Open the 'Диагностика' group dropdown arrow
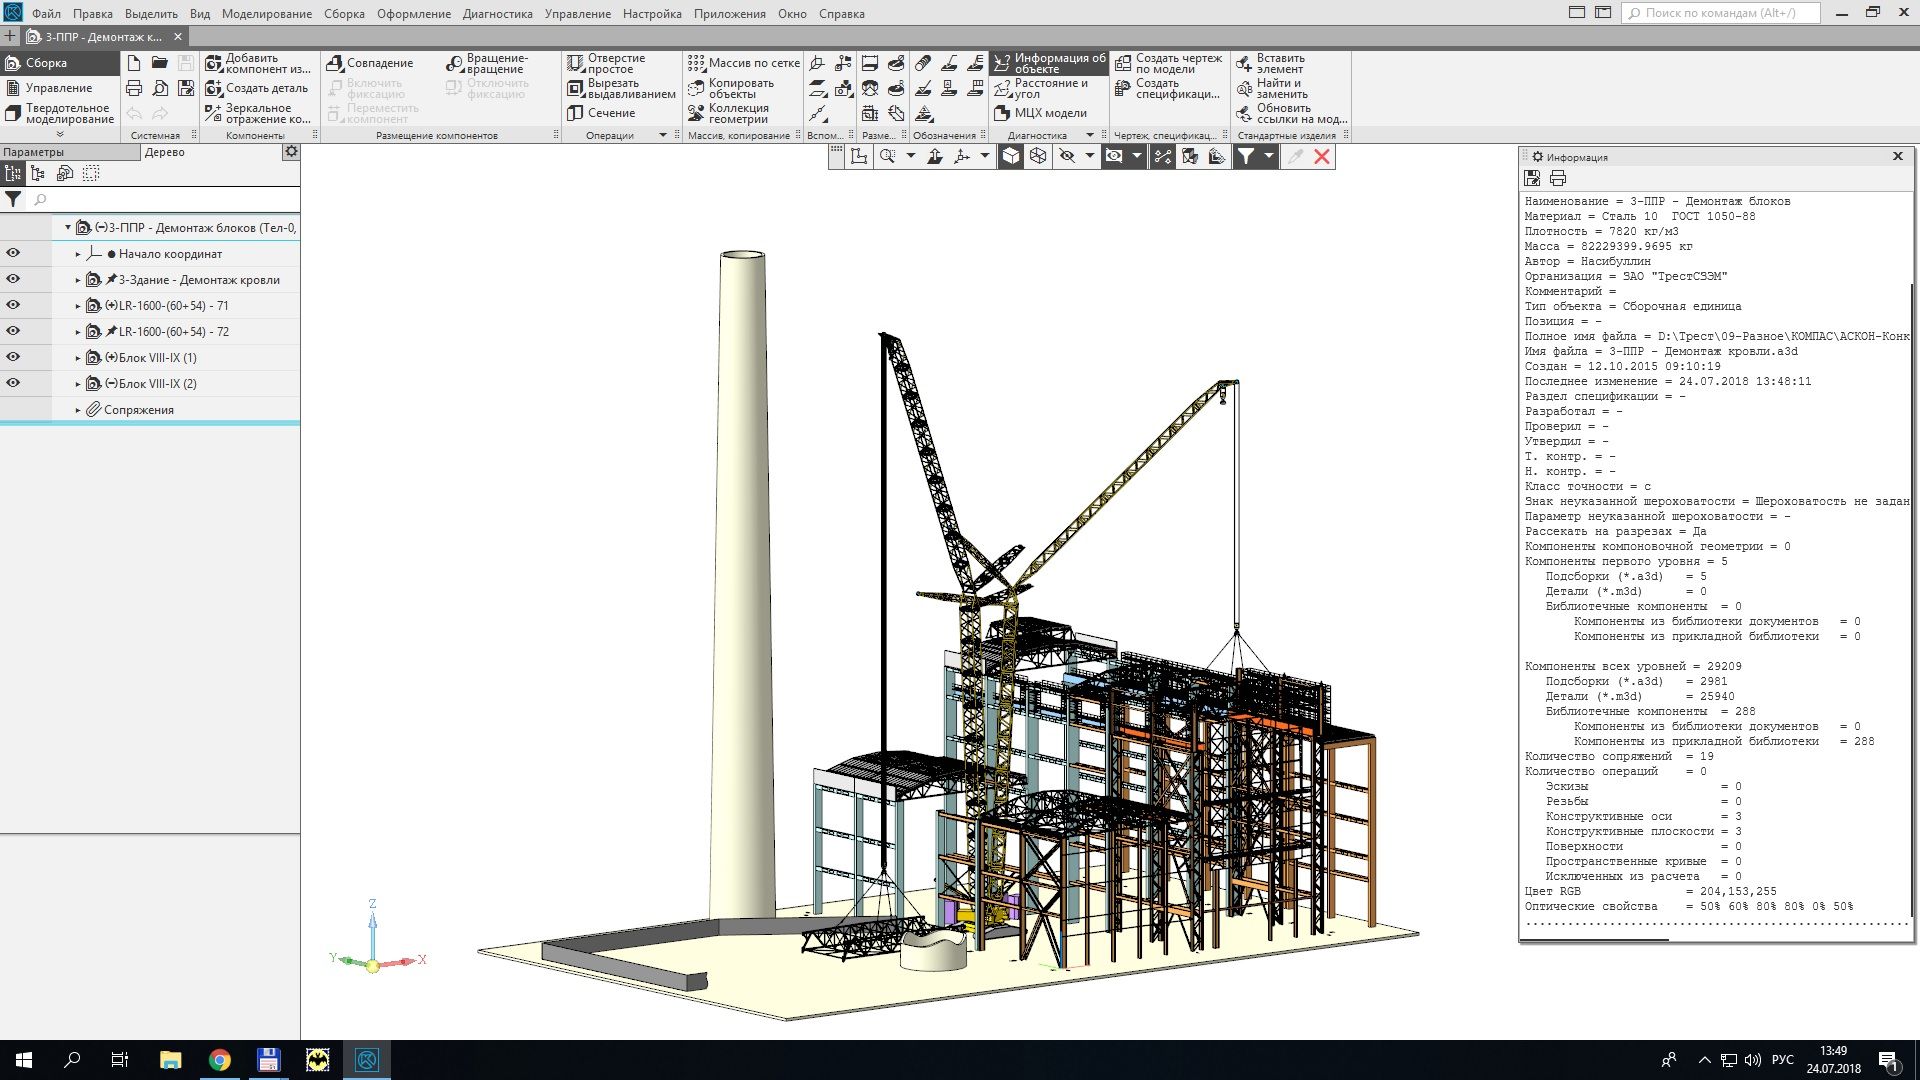This screenshot has width=1920, height=1080. pyautogui.click(x=1090, y=135)
